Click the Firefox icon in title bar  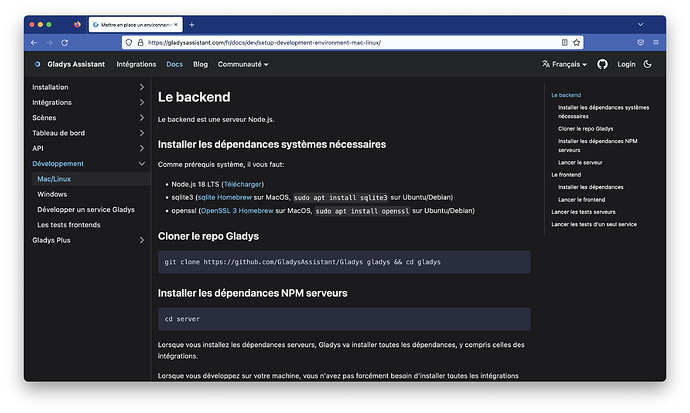pyautogui.click(x=77, y=25)
